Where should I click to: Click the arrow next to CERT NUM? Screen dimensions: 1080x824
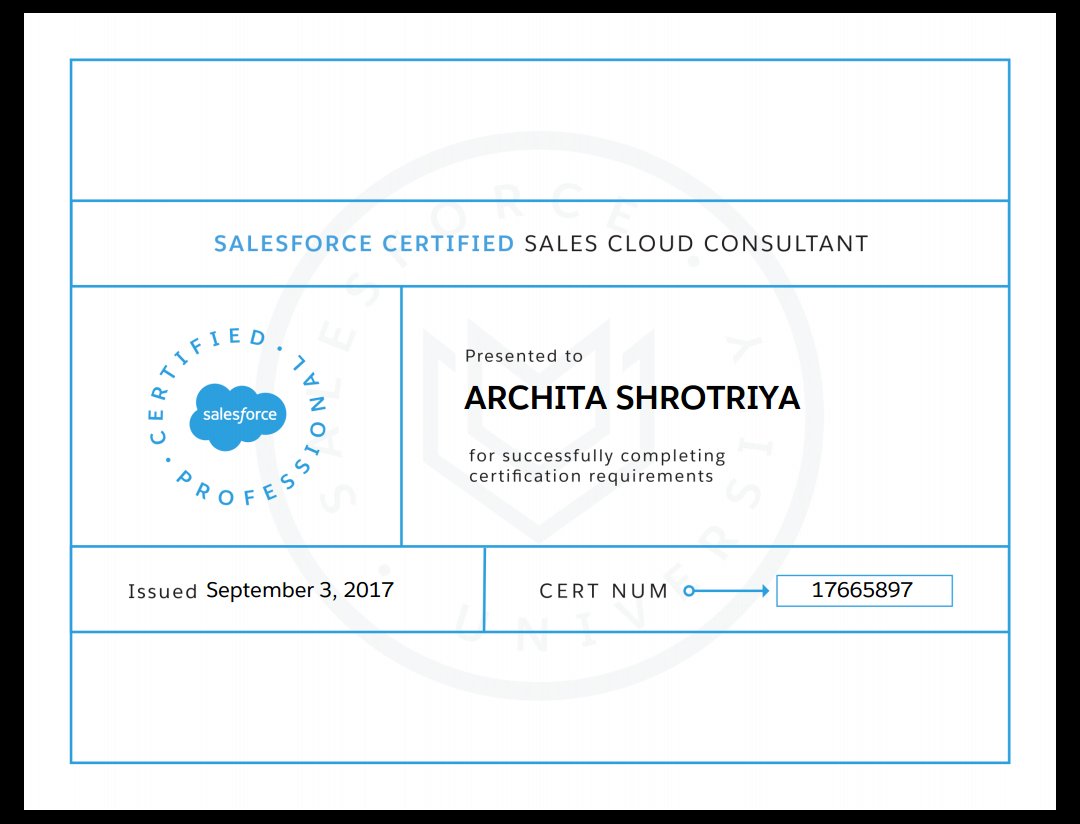726,590
